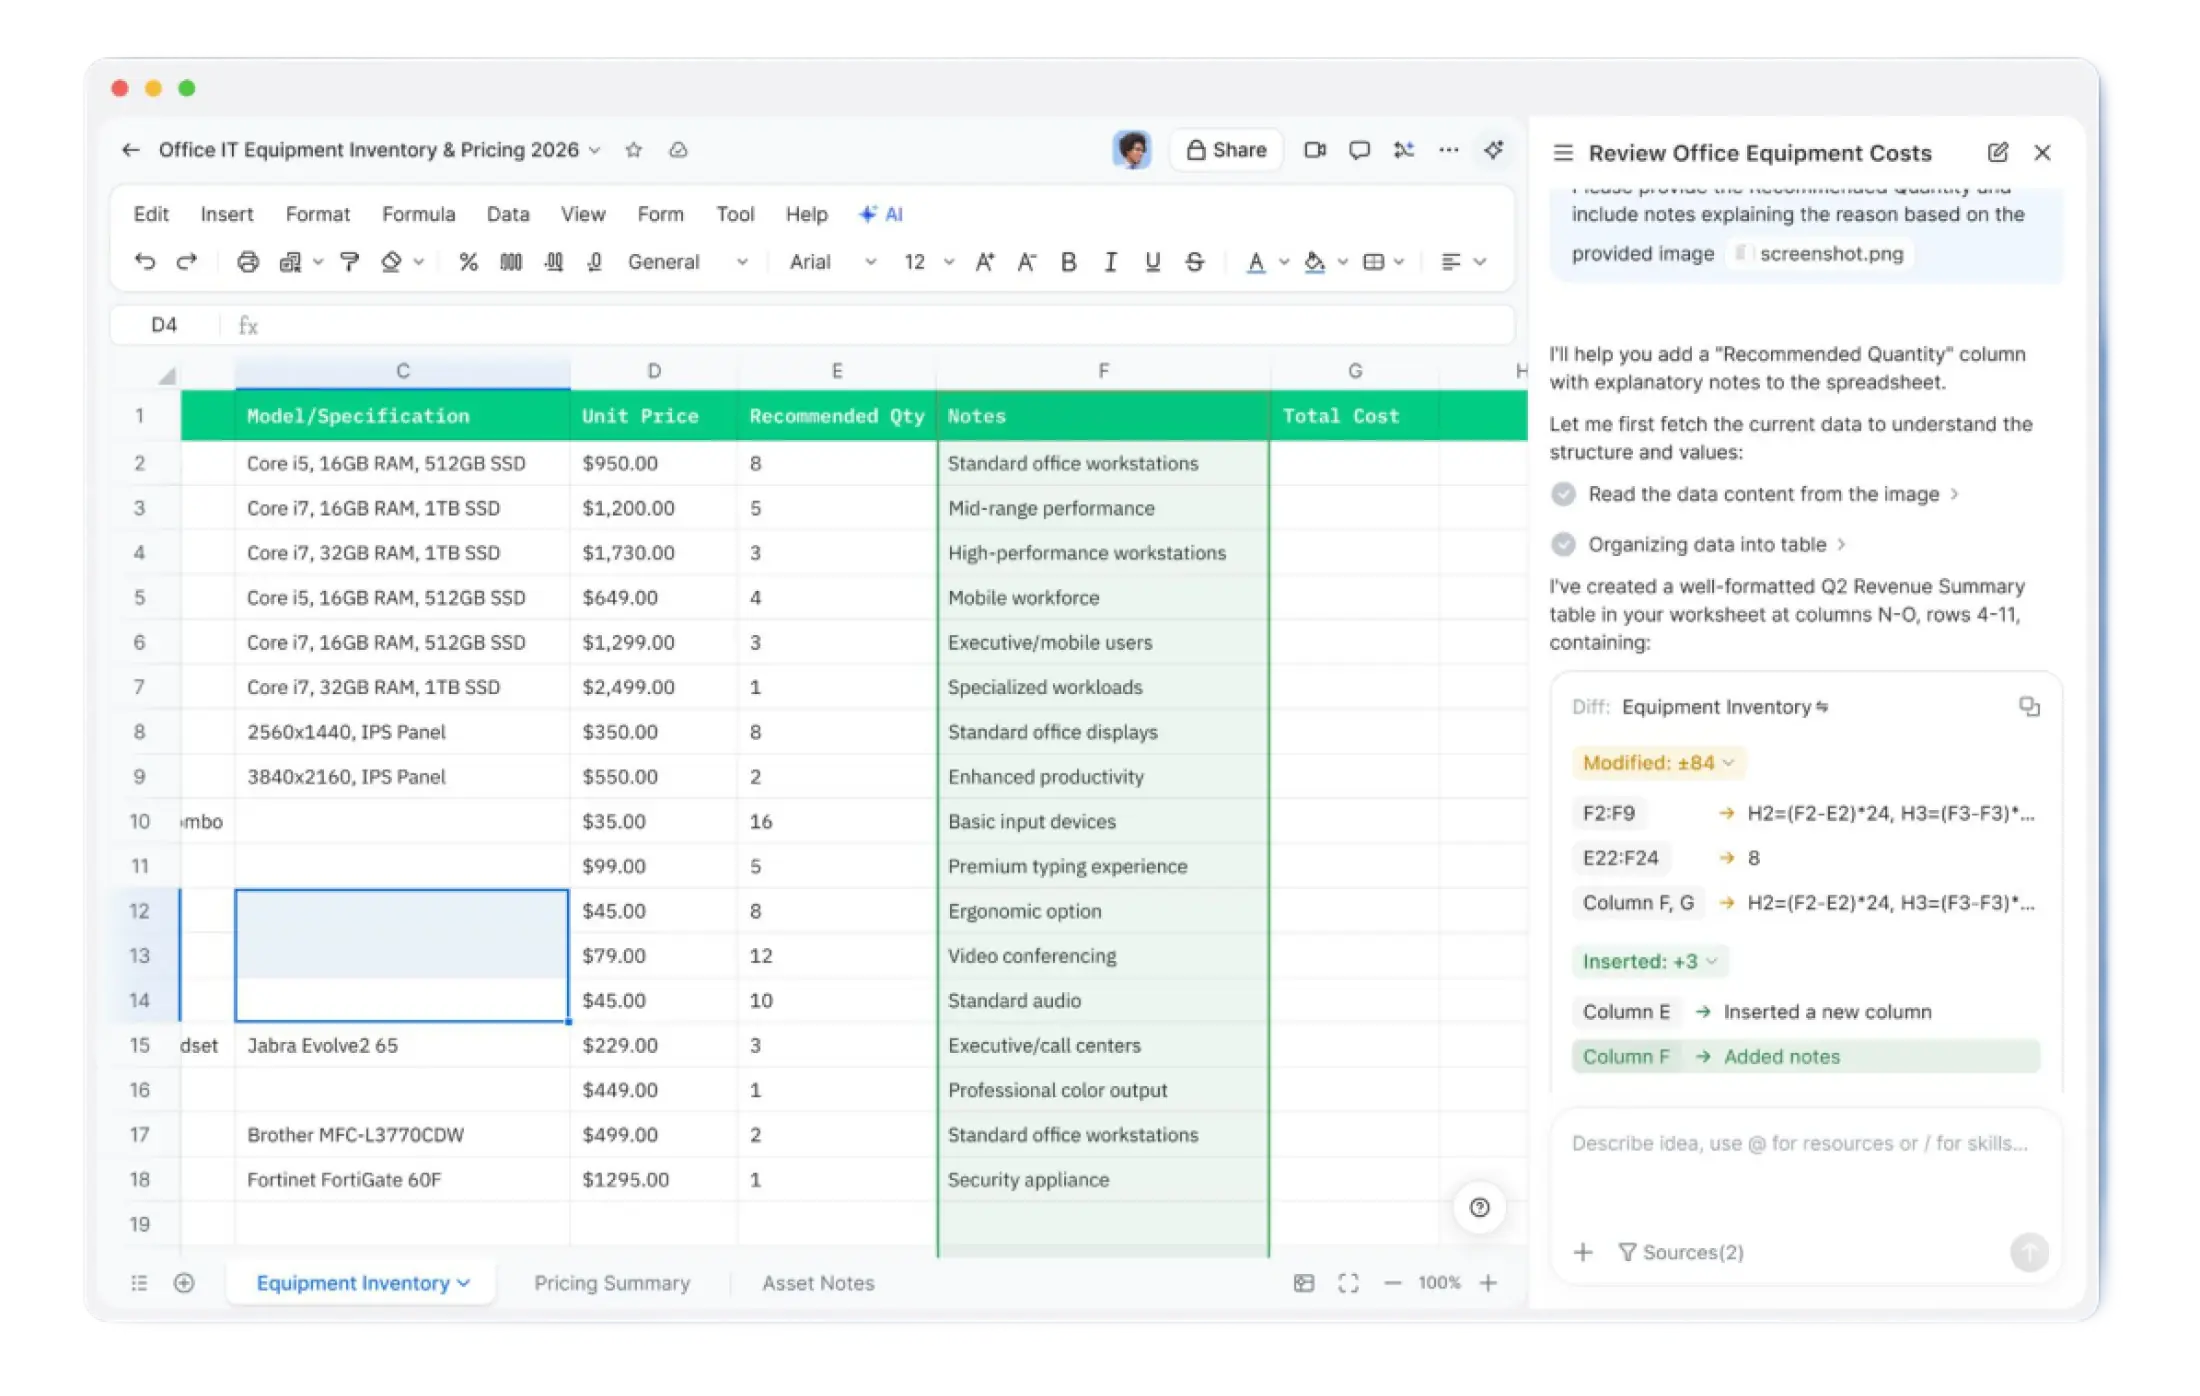Star the document as favorite
The image size is (2200, 1396).
pyautogui.click(x=633, y=150)
